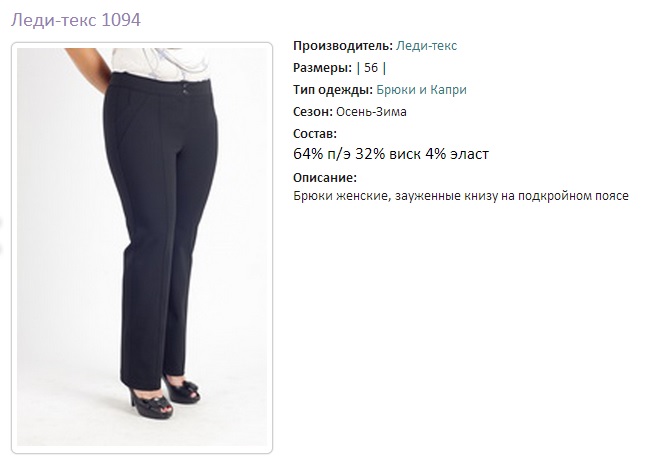Open the Брюки и Капри category link
This screenshot has height=462, width=652.
point(421,90)
